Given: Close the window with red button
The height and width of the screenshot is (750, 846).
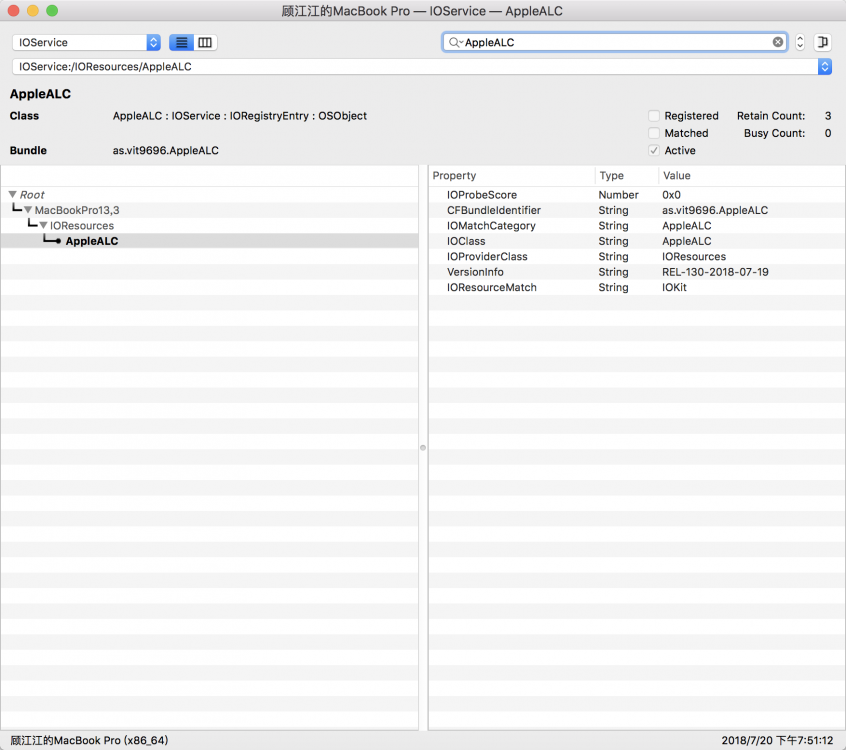Looking at the screenshot, I should pyautogui.click(x=13, y=10).
